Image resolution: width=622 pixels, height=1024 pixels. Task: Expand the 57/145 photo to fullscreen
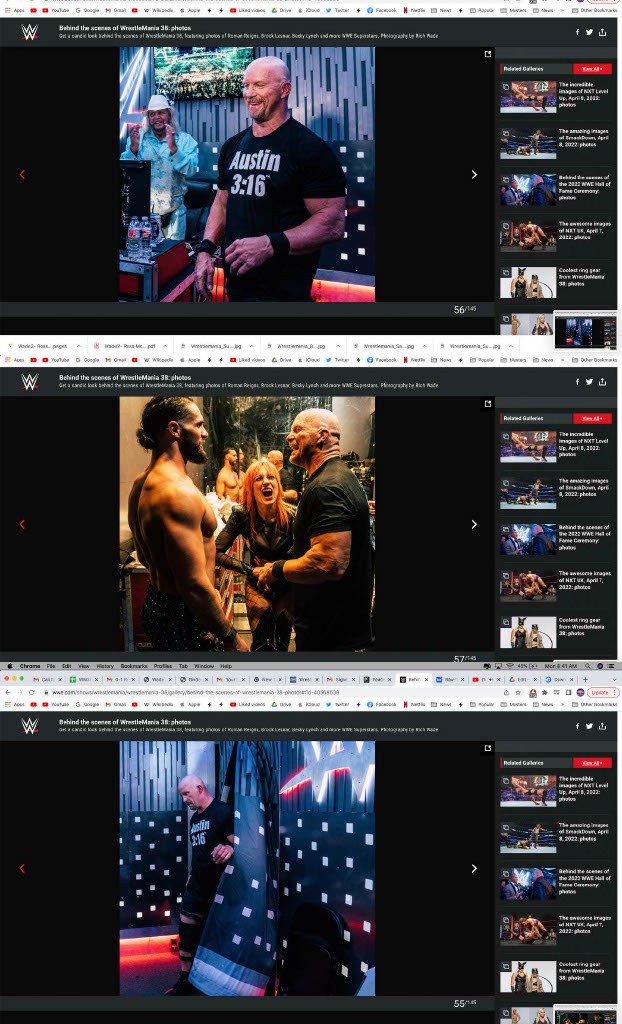487,404
